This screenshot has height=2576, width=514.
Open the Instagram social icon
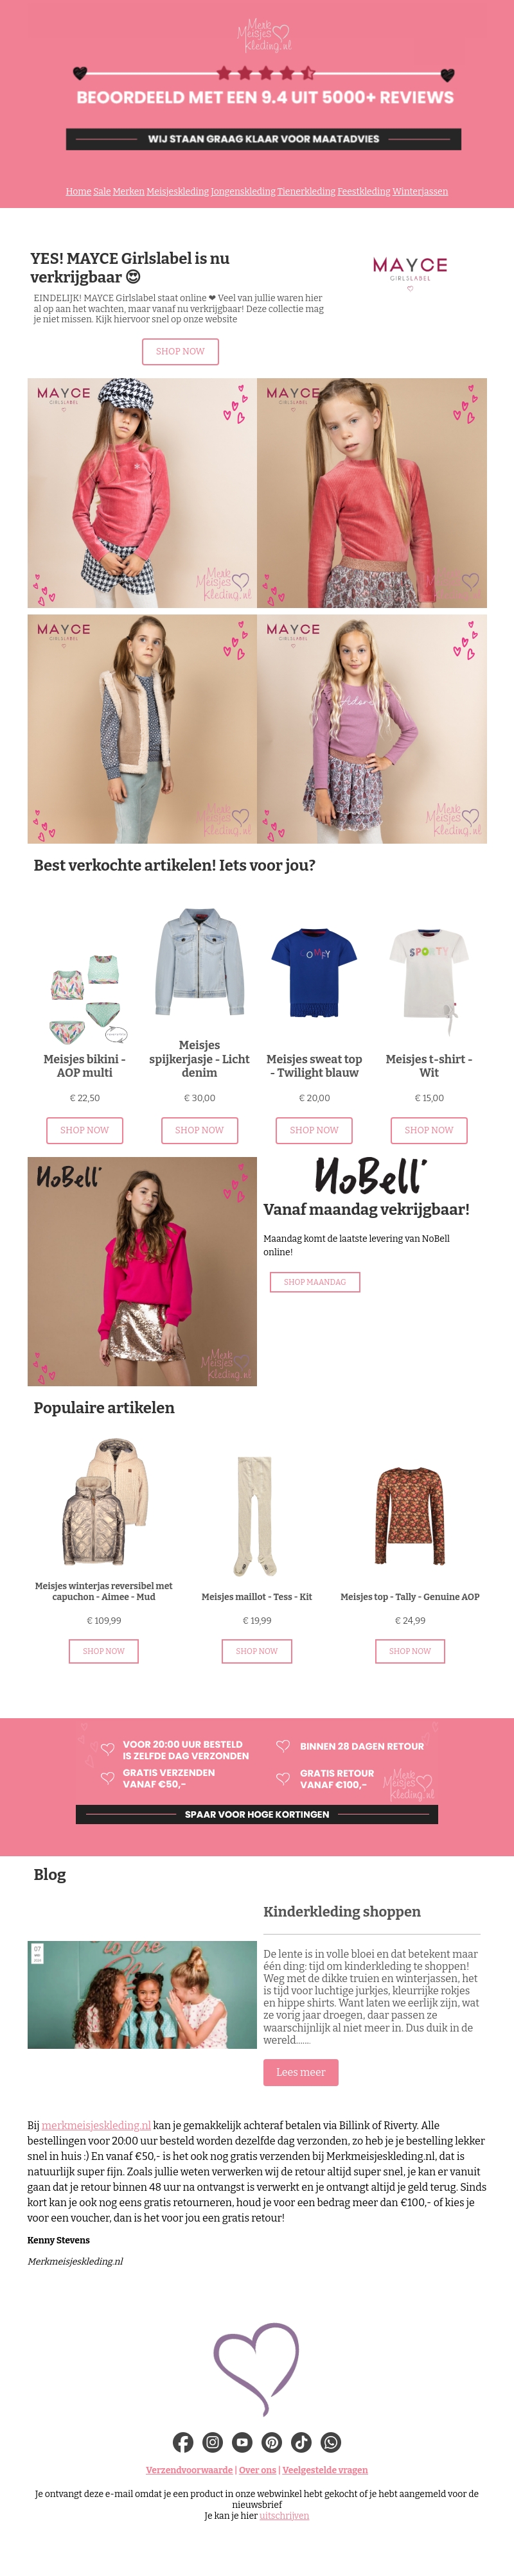coord(213,2442)
